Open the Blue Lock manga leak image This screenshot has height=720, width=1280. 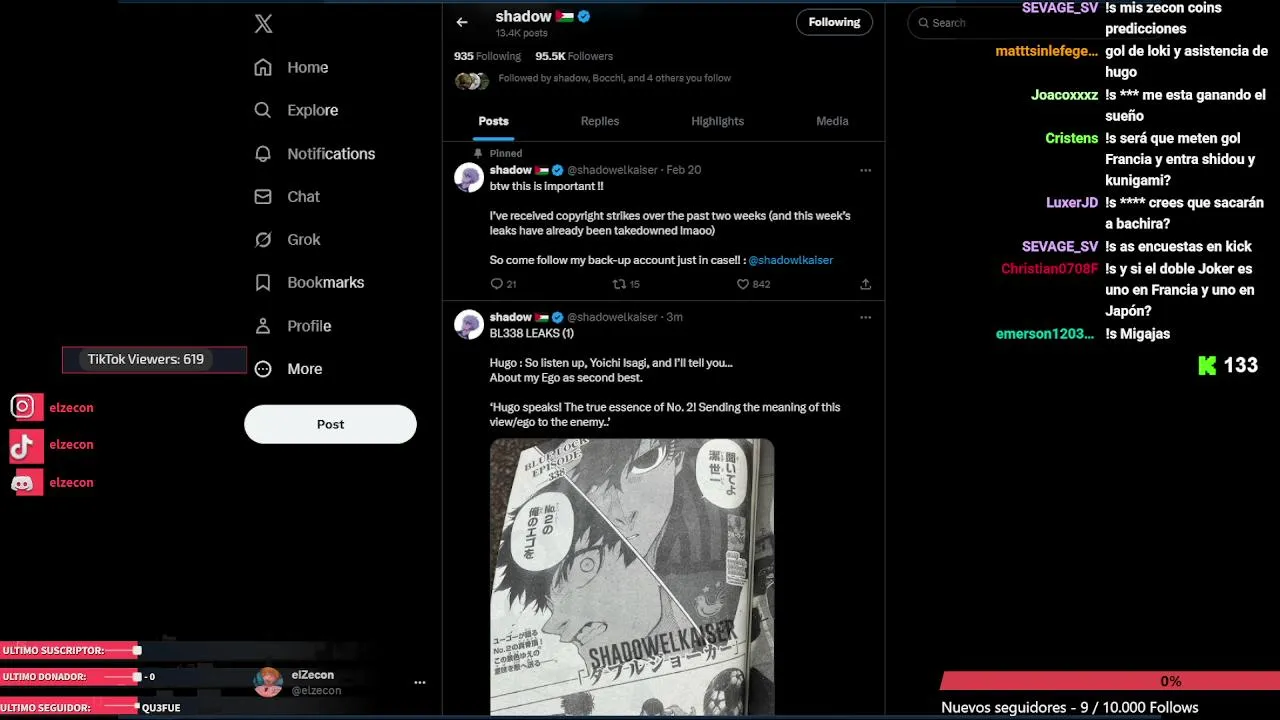(x=632, y=577)
